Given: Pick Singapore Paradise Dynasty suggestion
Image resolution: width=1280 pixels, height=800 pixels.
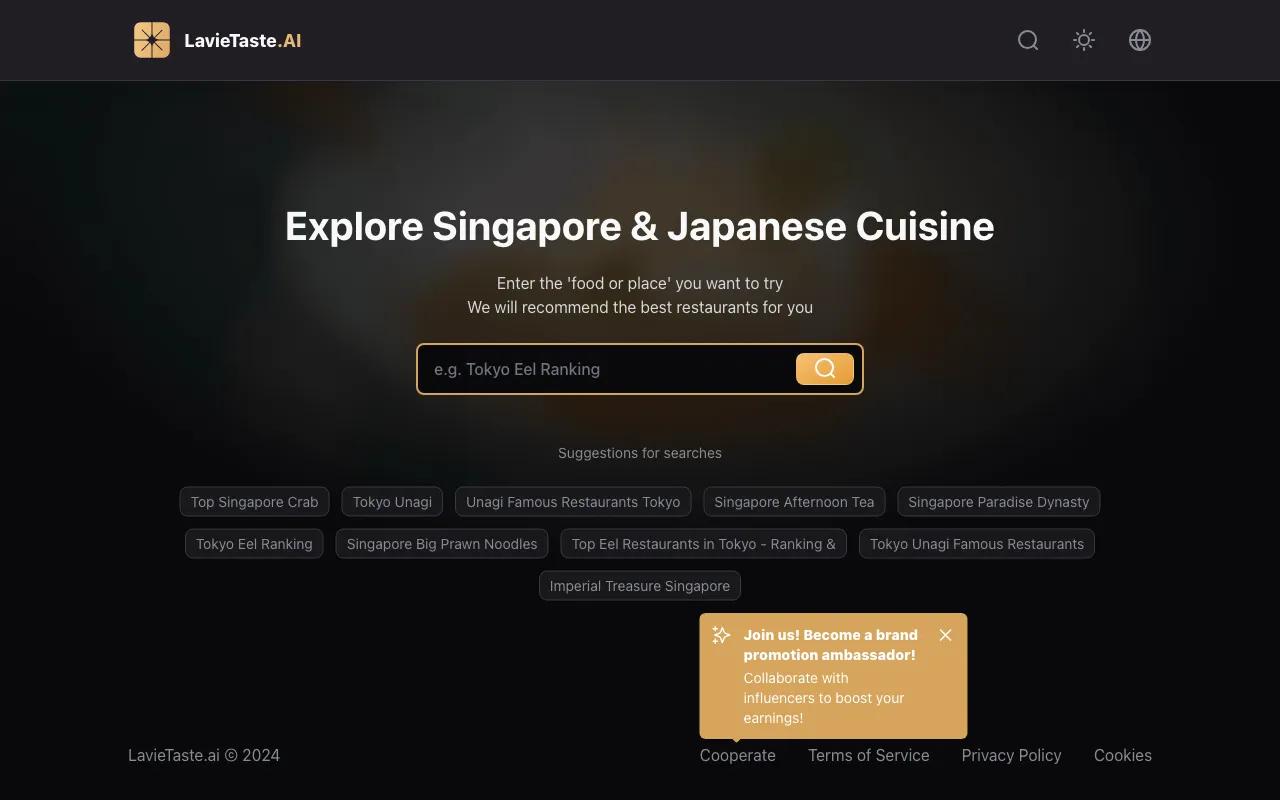Looking at the screenshot, I should click(x=998, y=502).
